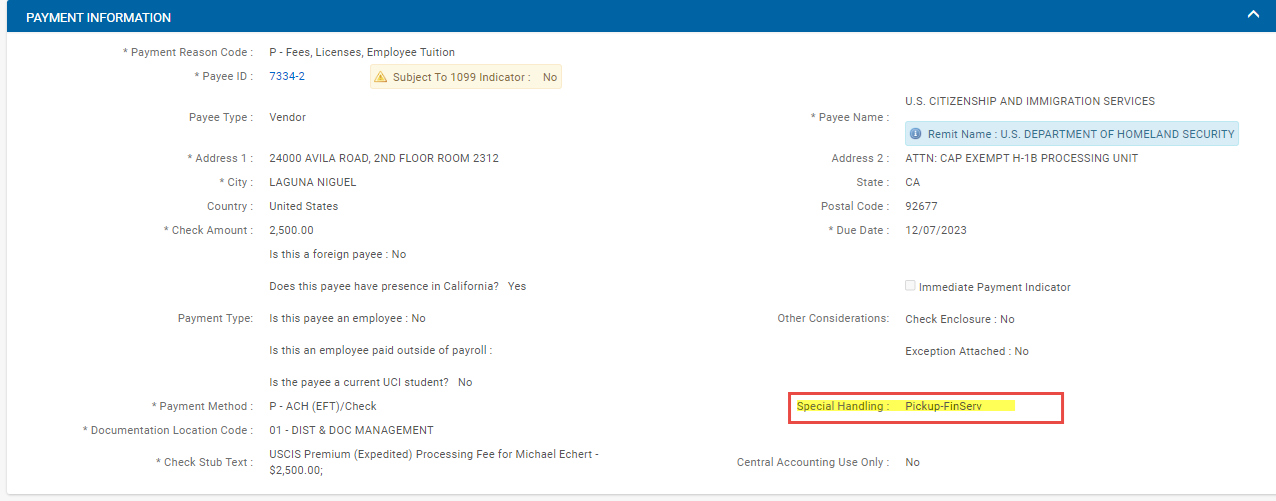Click the Central Accounting Use Only value No
The image size is (1276, 501).
912,462
